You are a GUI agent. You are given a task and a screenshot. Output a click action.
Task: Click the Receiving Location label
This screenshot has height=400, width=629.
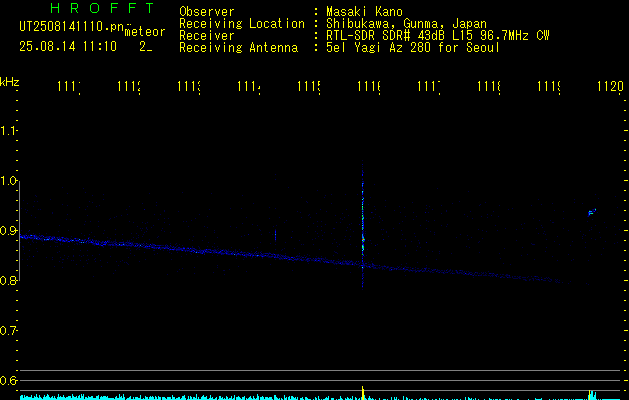[242, 24]
